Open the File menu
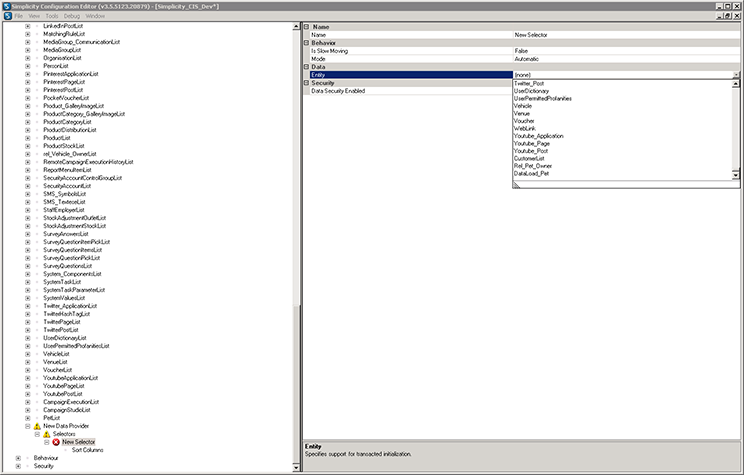 [x=19, y=16]
